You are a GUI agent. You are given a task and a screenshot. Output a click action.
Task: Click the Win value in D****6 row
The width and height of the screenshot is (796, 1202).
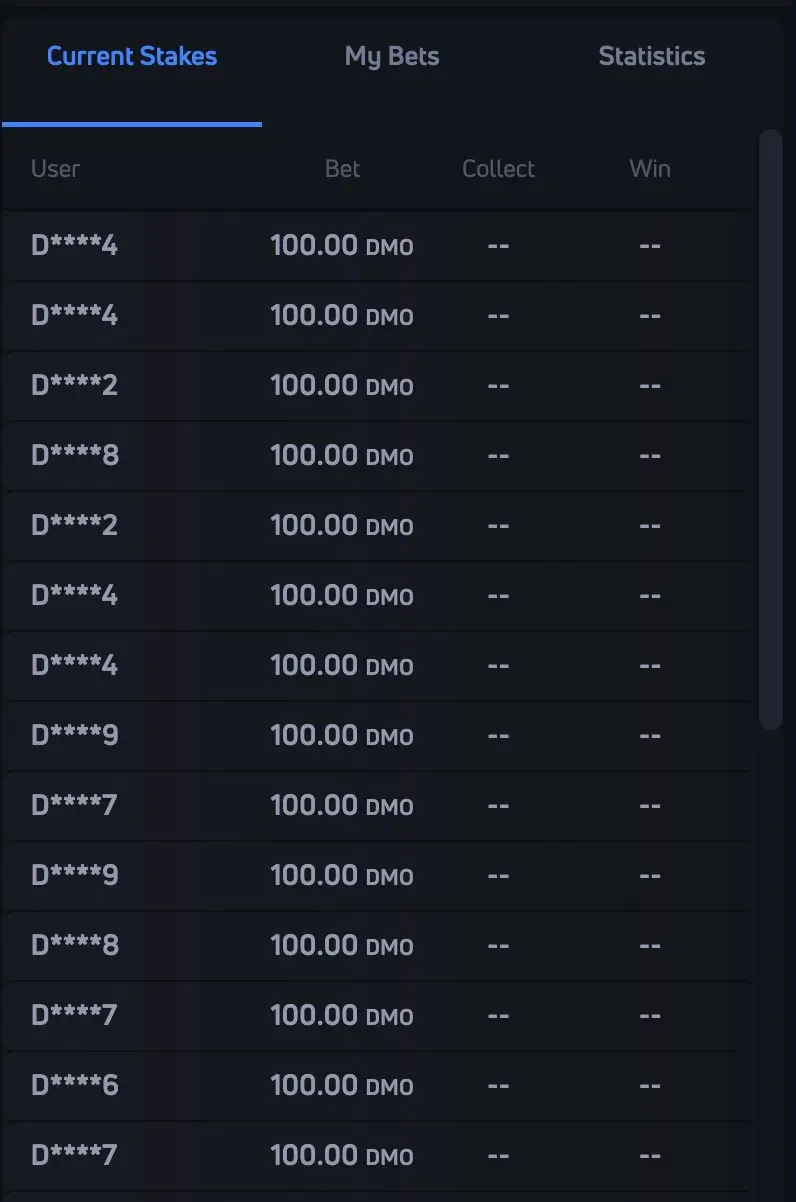[649, 1085]
